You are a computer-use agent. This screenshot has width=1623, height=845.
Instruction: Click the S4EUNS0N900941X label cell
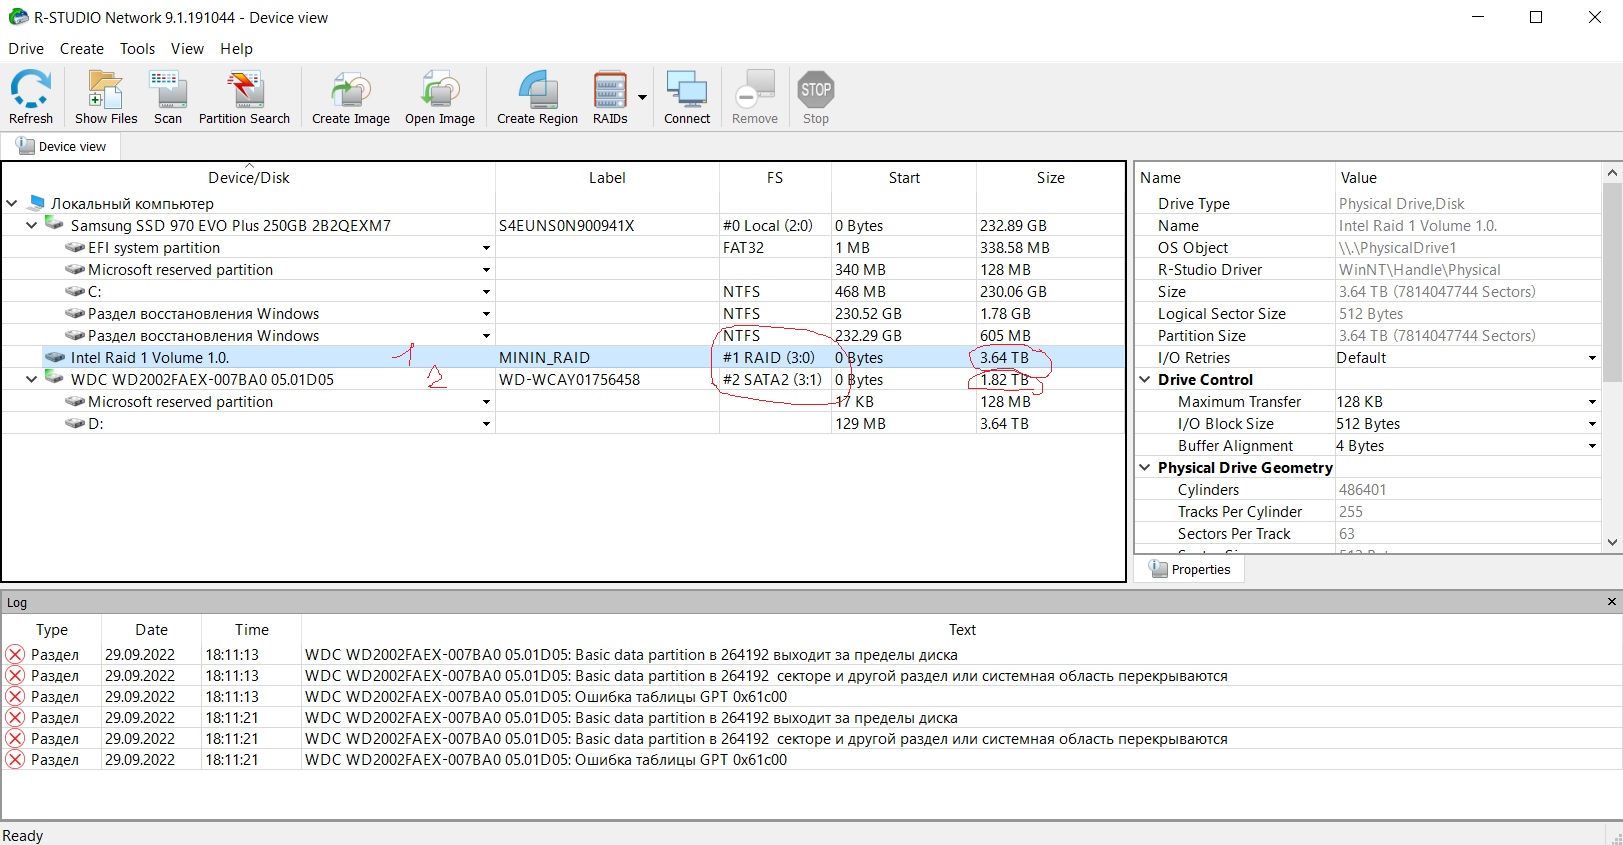(x=607, y=225)
